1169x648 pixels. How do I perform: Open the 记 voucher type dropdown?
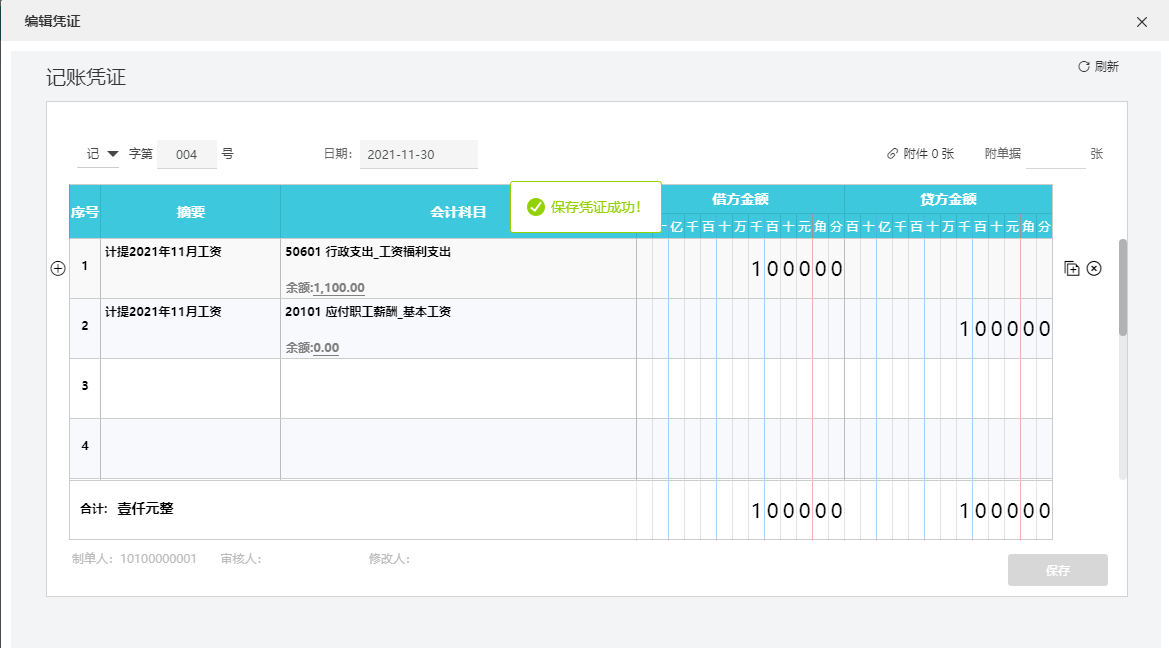102,154
